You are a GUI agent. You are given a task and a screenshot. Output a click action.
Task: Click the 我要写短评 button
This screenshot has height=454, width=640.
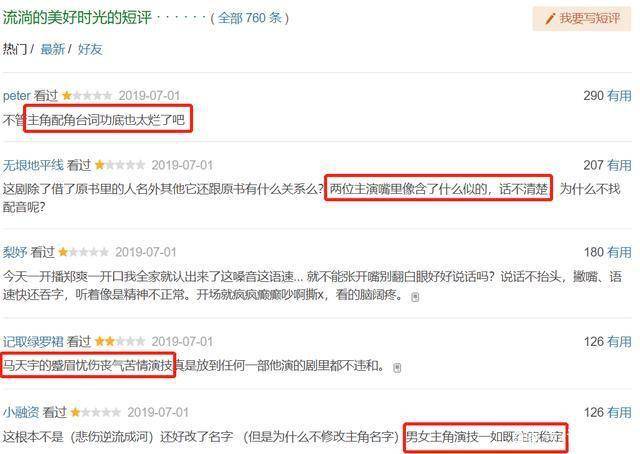tap(582, 18)
